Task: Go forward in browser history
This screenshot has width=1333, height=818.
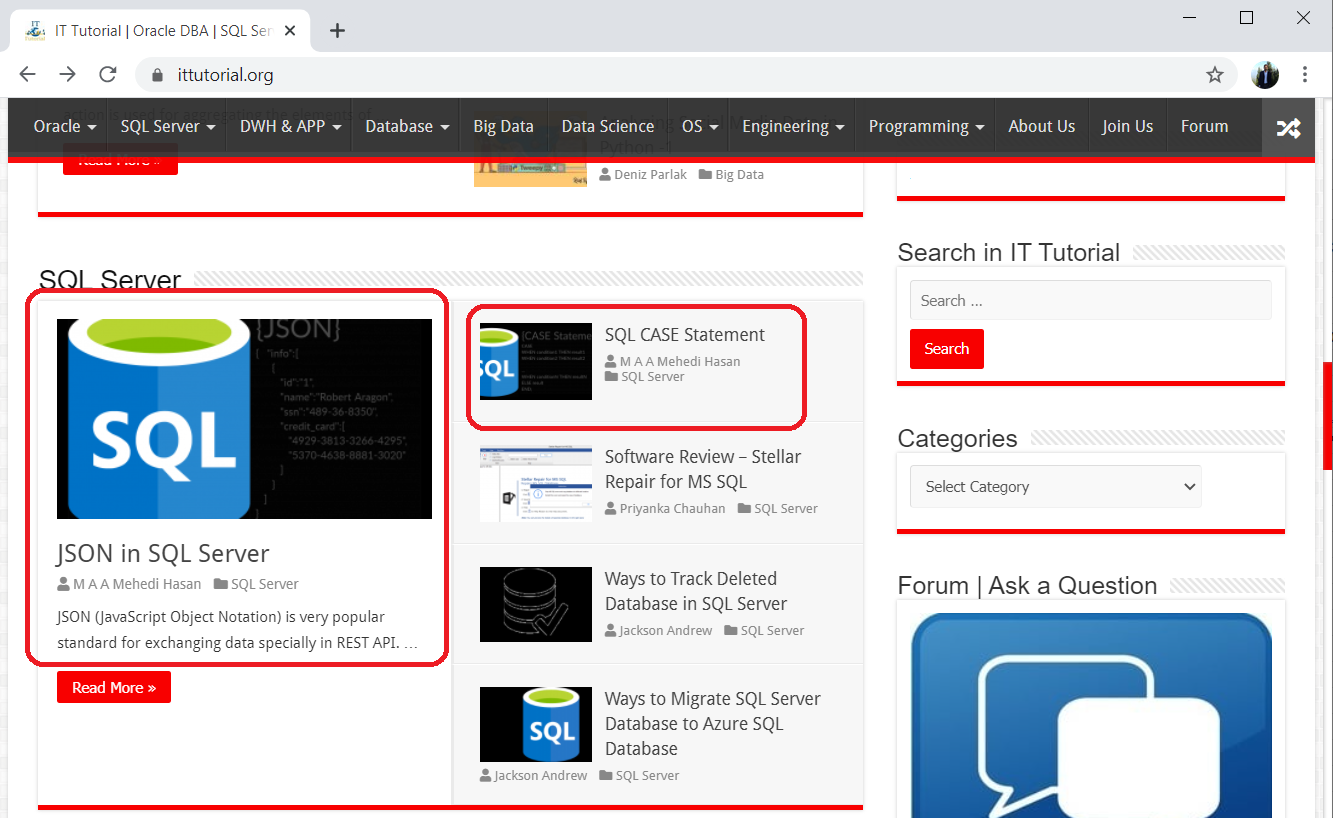Action: tap(67, 74)
